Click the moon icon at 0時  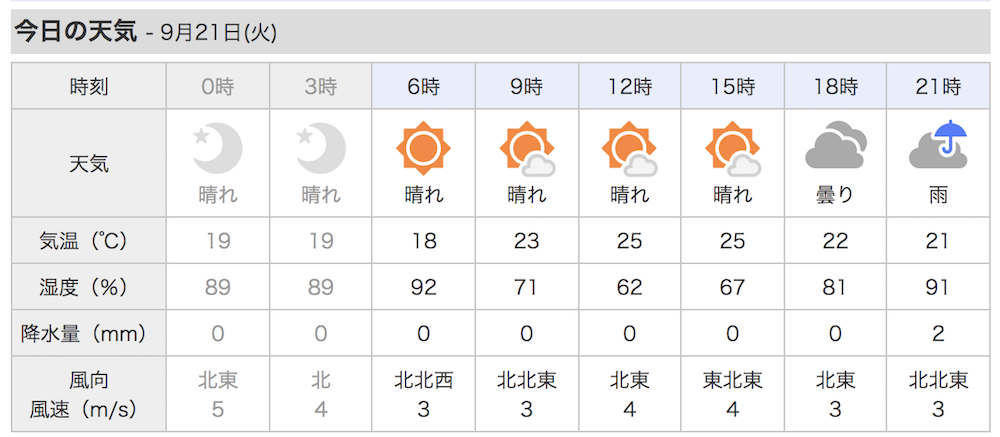coord(217,148)
